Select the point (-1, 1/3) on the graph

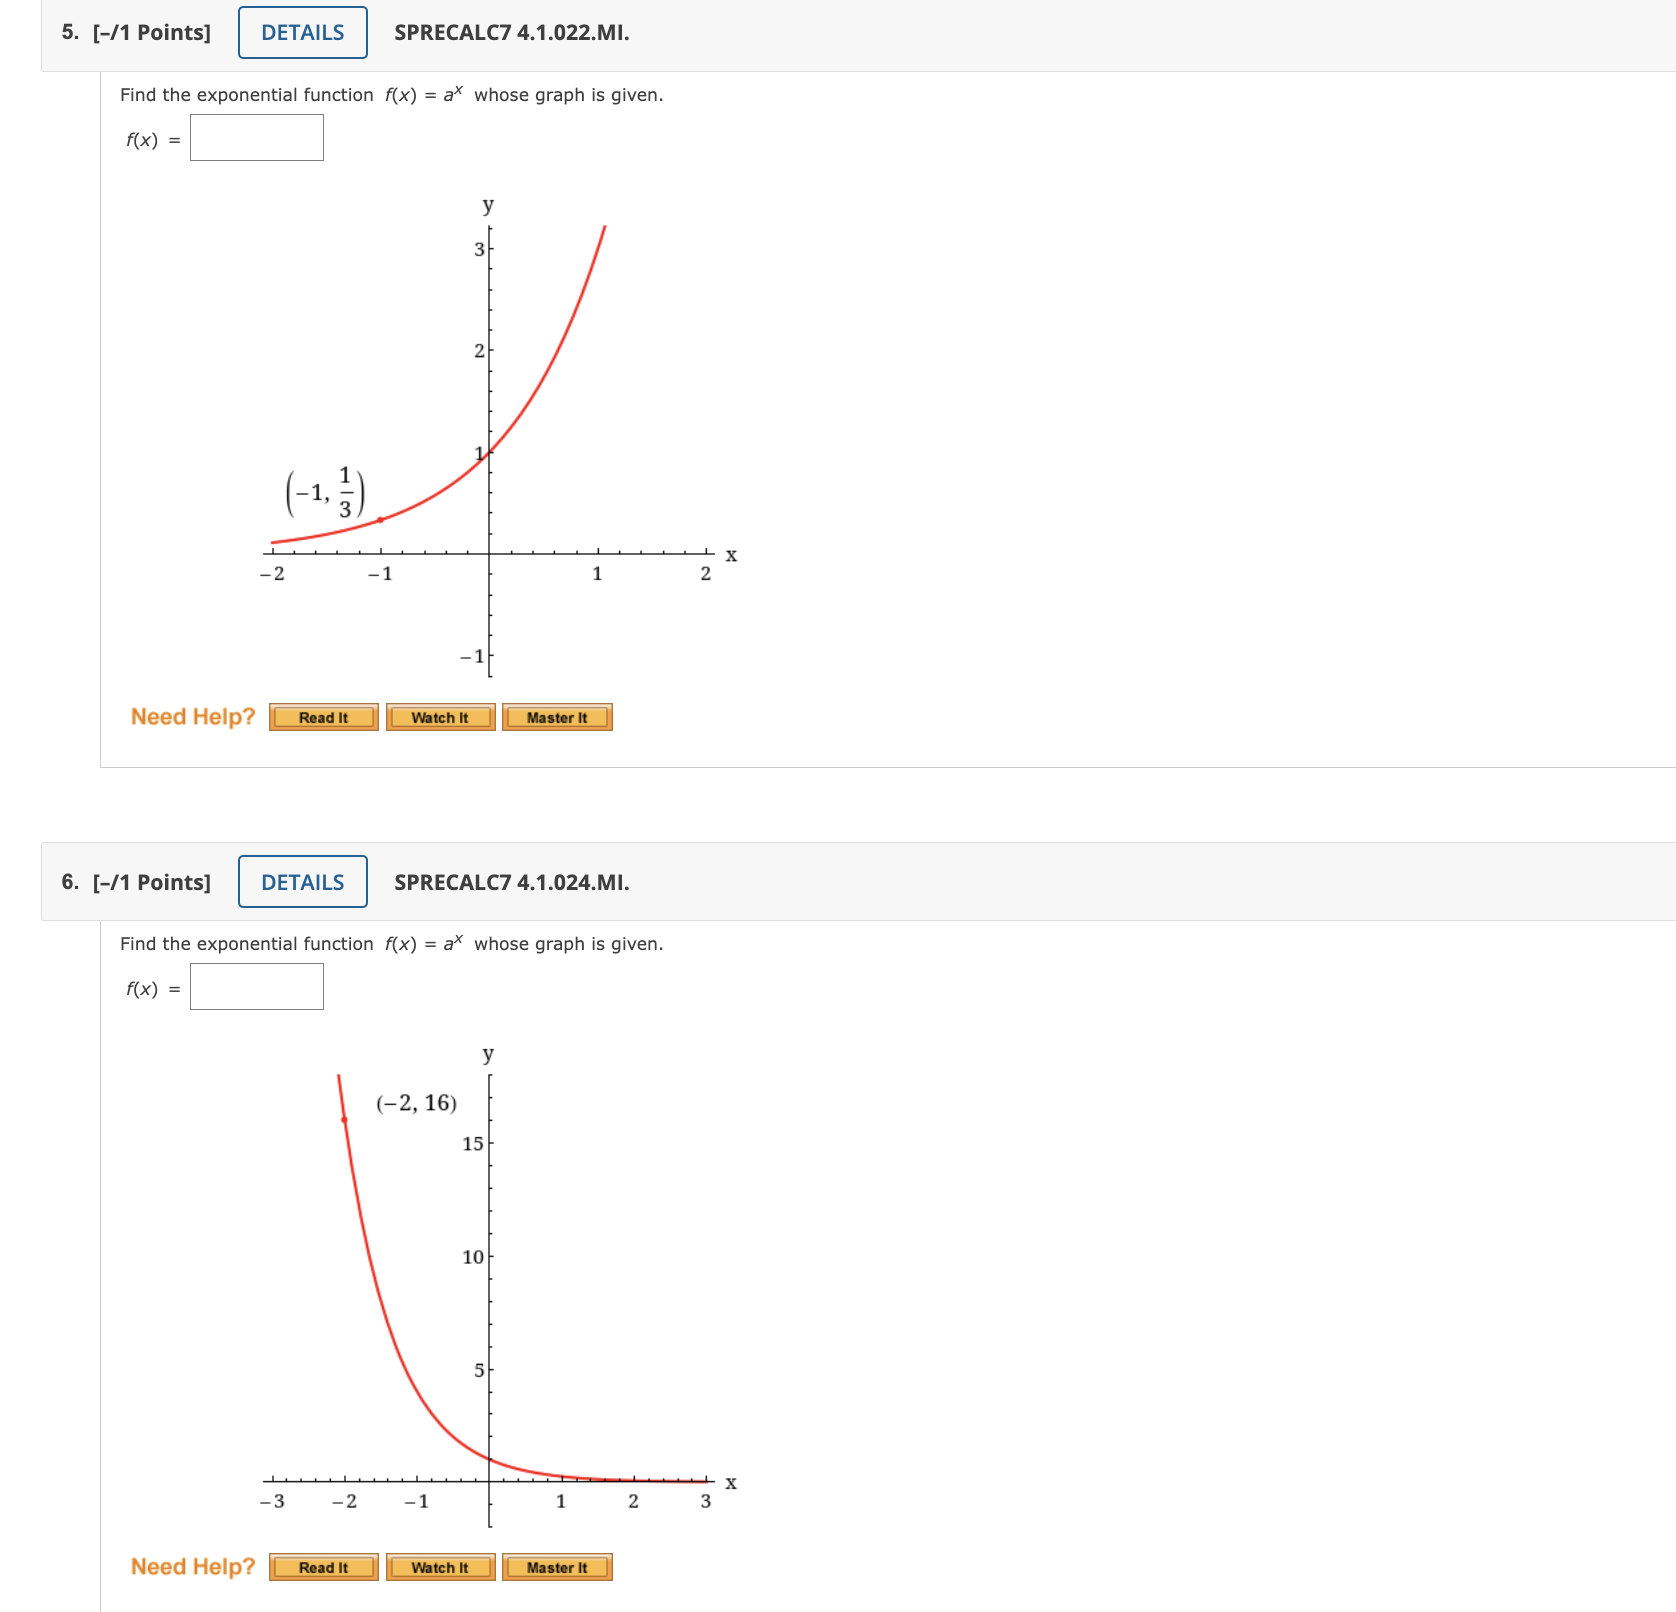click(x=380, y=518)
